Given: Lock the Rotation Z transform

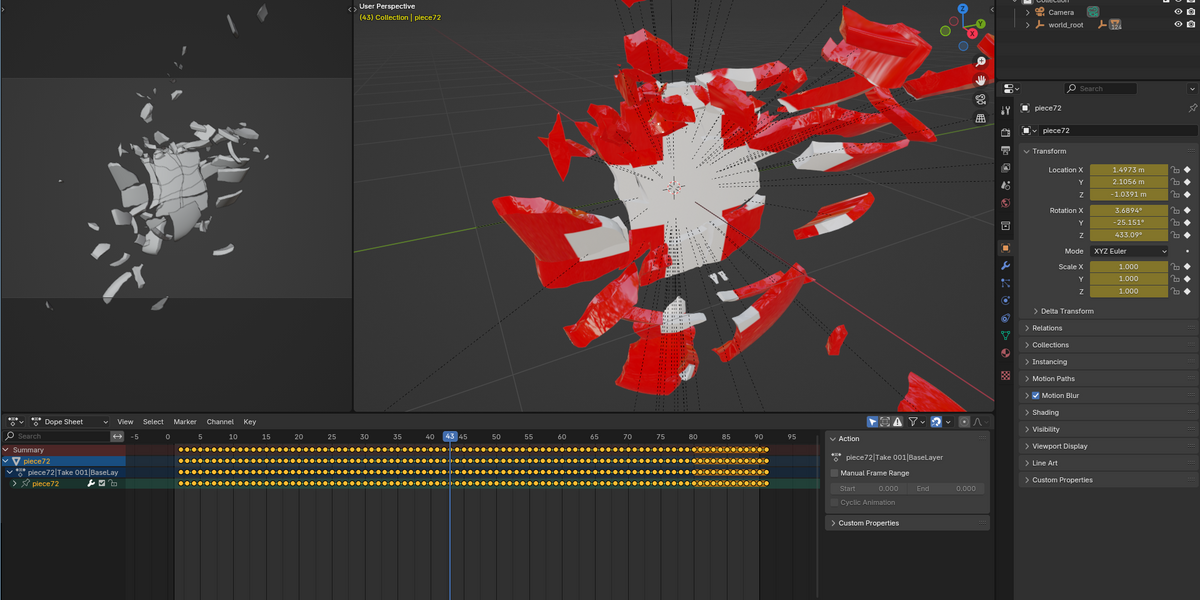Looking at the screenshot, I should coord(1176,235).
